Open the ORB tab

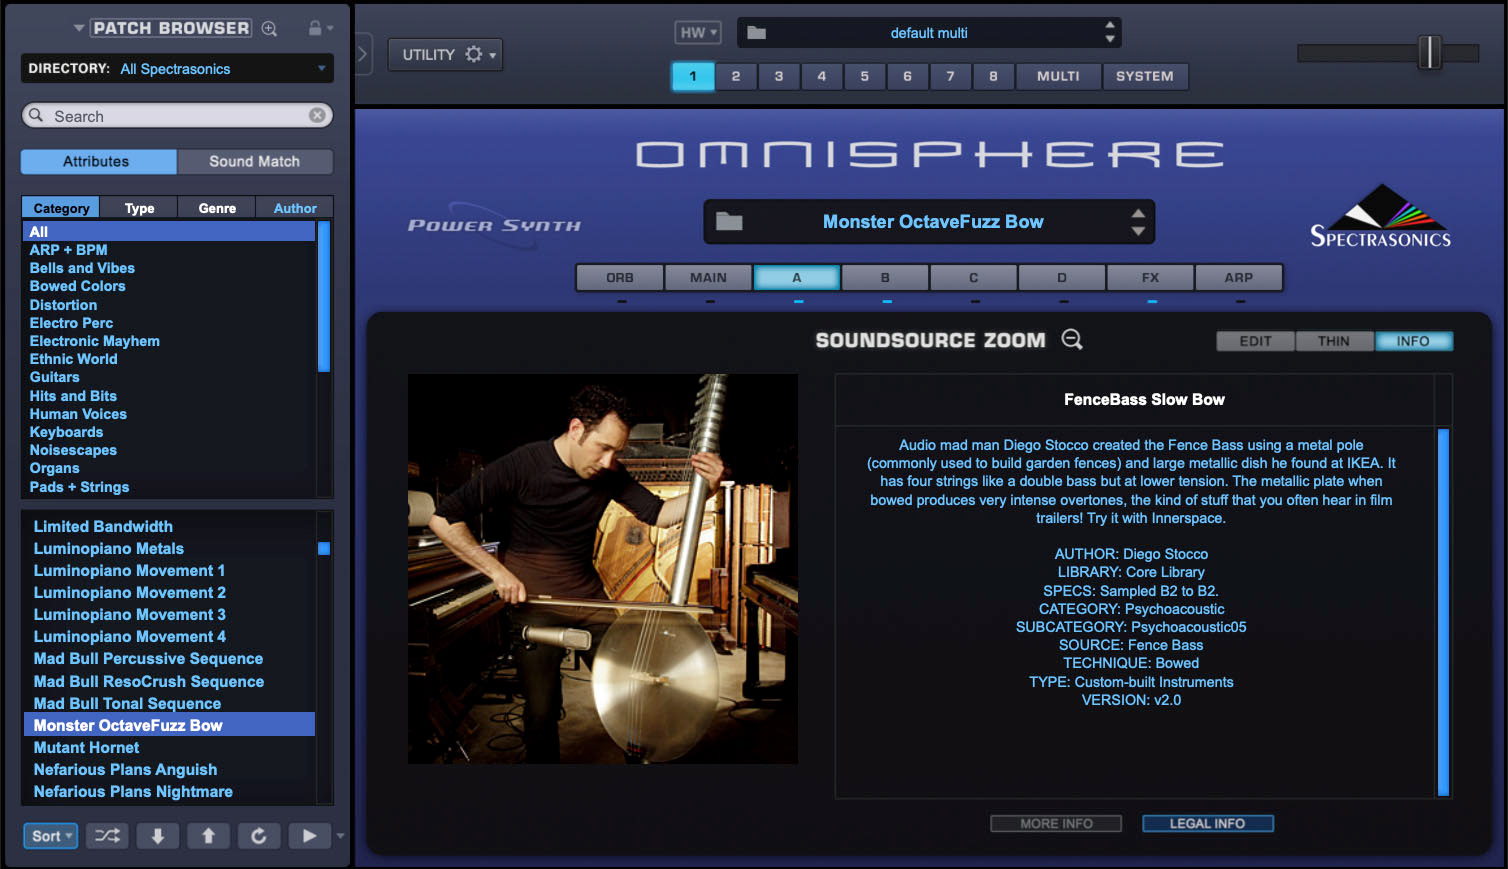620,277
